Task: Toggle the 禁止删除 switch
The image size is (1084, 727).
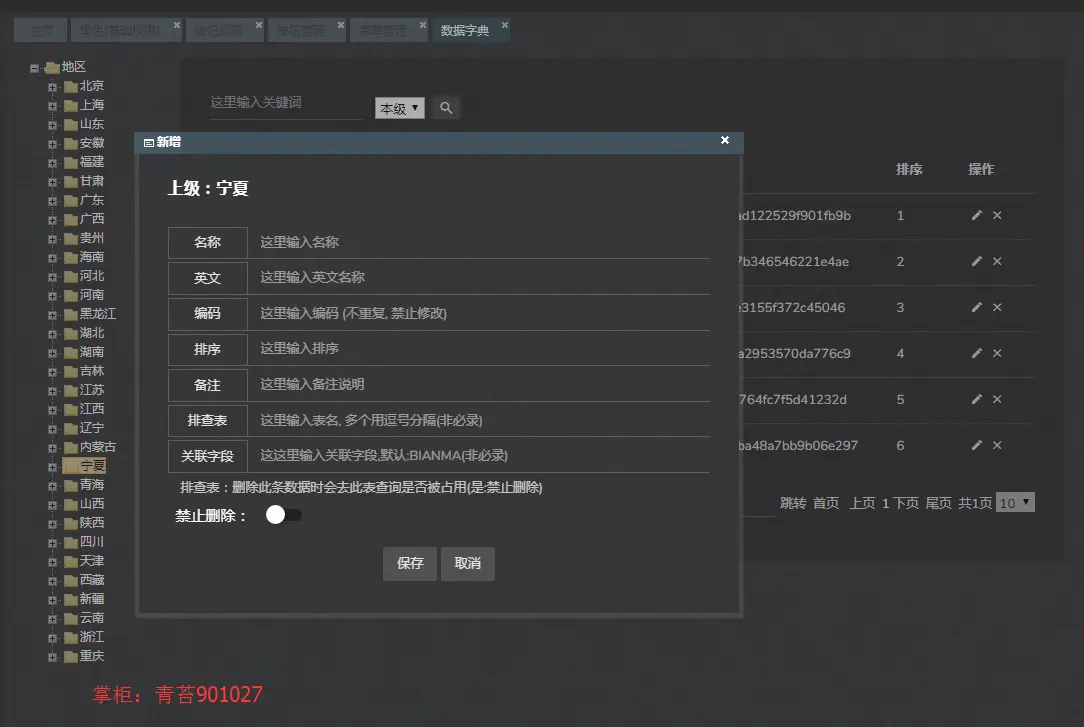Action: coord(283,515)
